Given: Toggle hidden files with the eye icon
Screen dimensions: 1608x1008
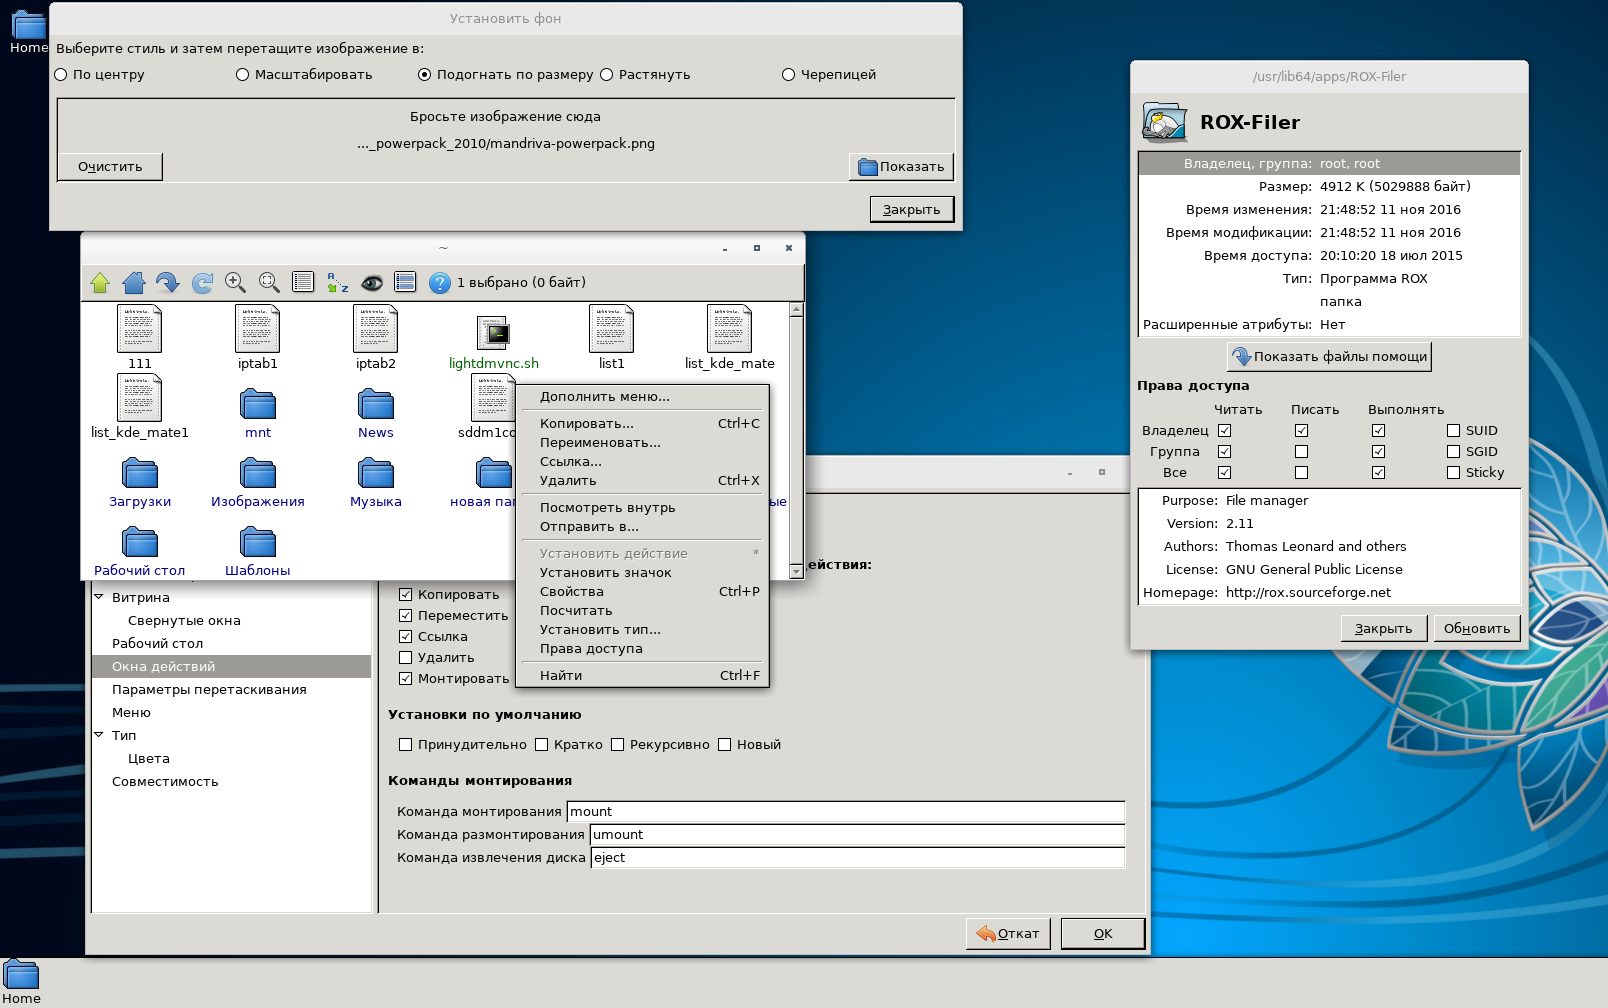Looking at the screenshot, I should click(372, 283).
